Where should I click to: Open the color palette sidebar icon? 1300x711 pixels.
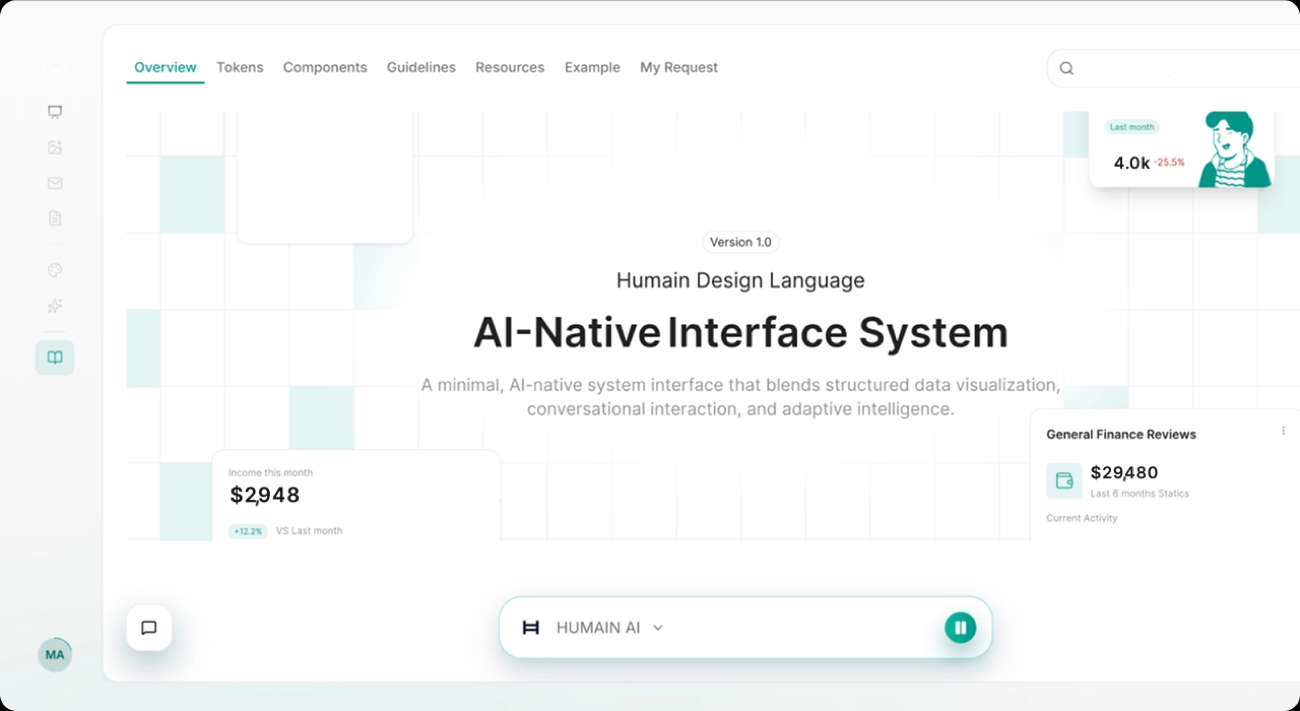(x=55, y=270)
